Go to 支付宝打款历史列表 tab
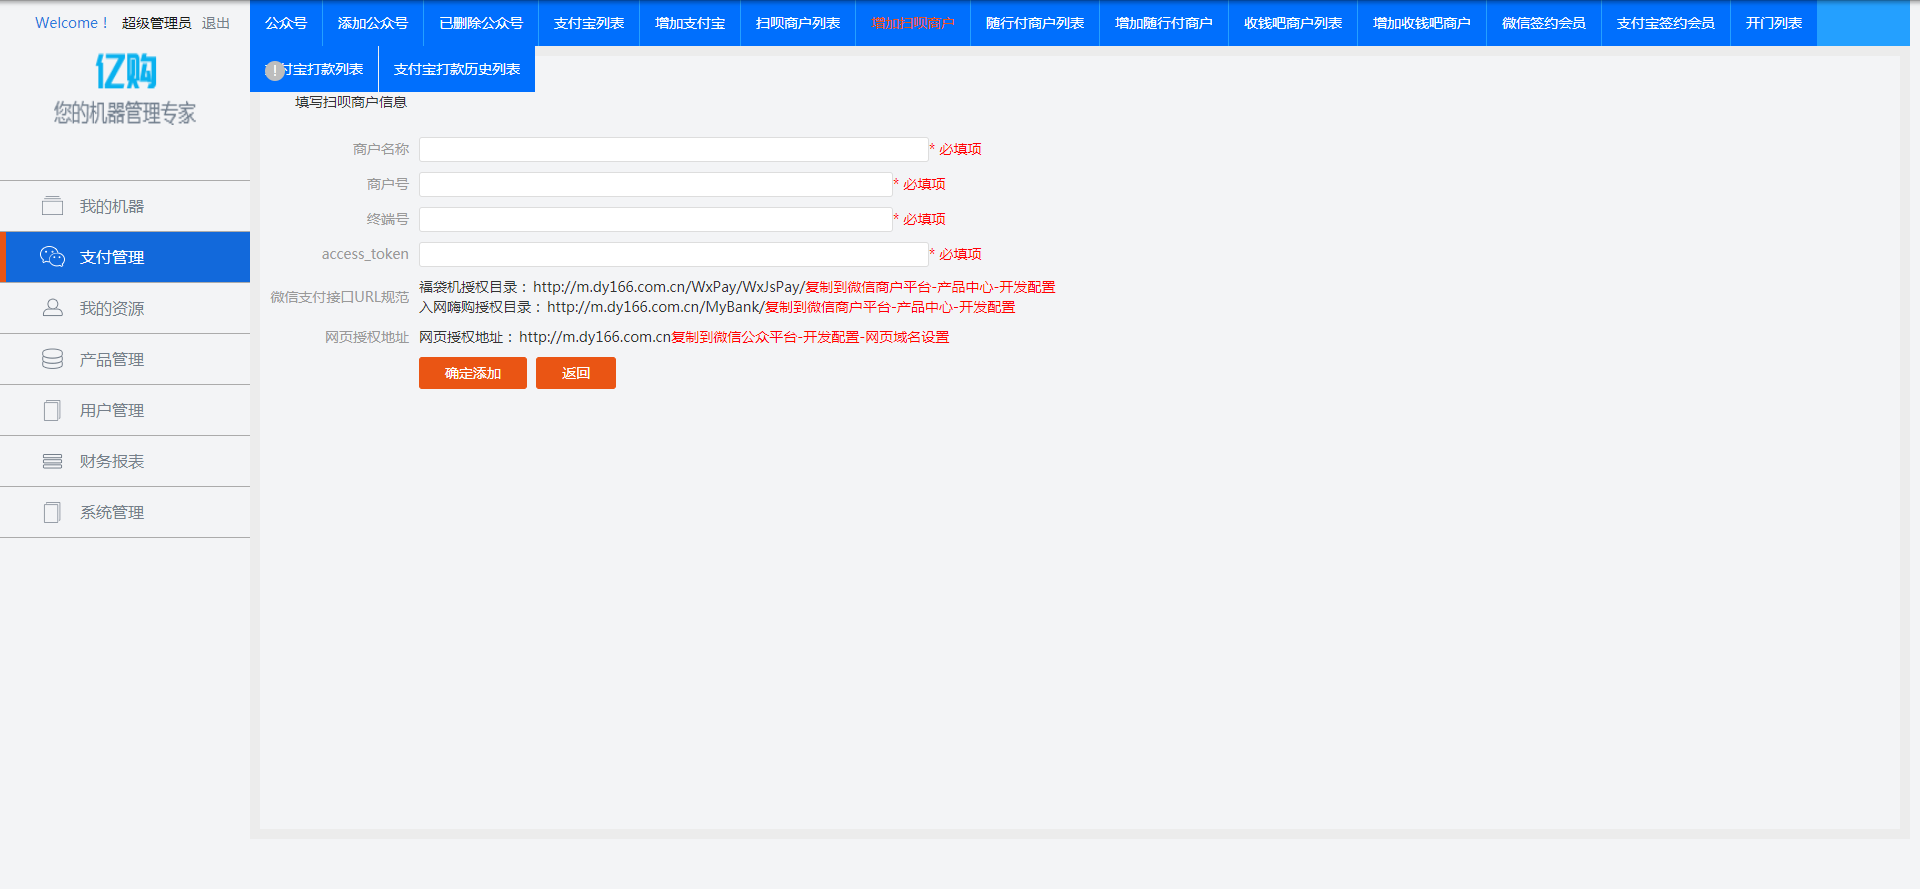This screenshot has height=889, width=1920. [x=456, y=69]
